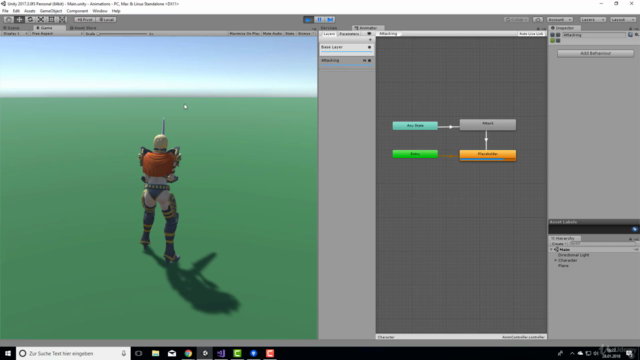Toggle Mute Audio in Game view
640x360 pixels.
[x=272, y=33]
